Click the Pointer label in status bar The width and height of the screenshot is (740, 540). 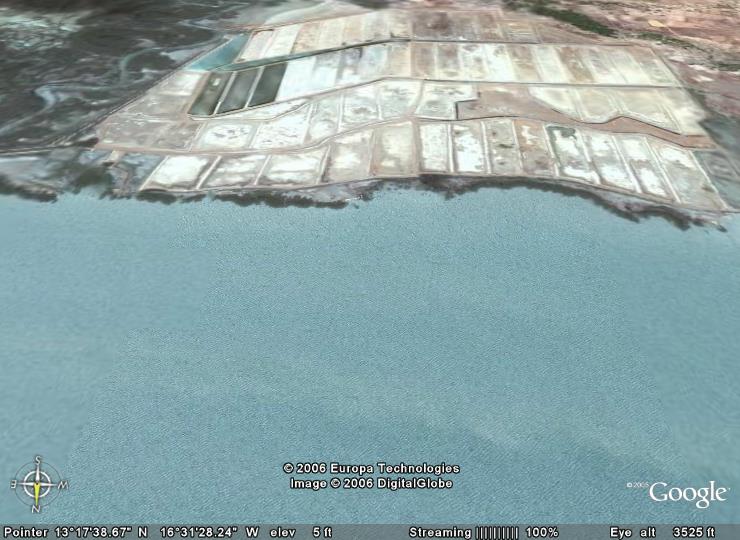[x=26, y=532]
